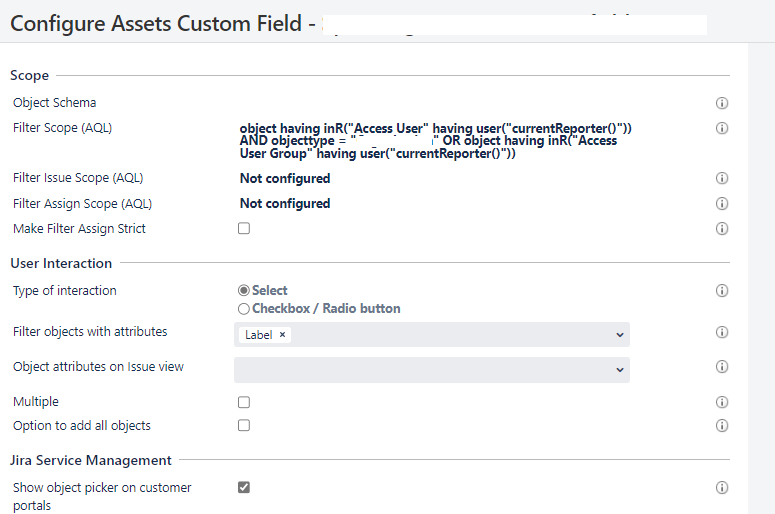Show info for object picker on customer portals

tap(722, 488)
